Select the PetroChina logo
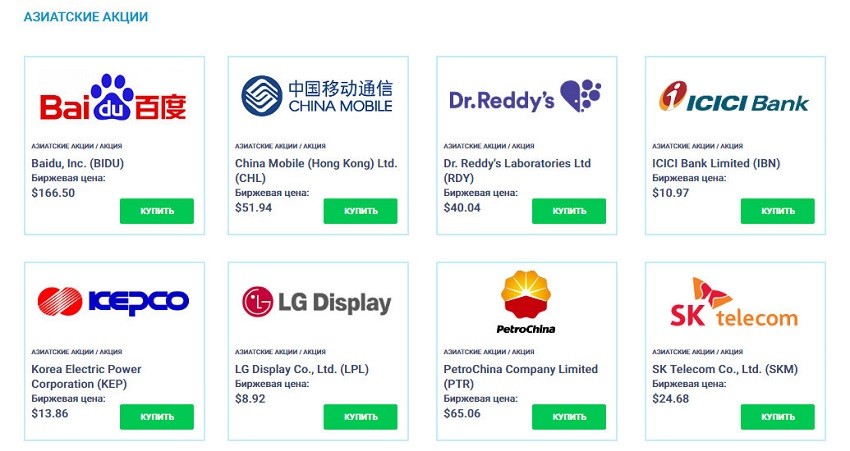The width and height of the screenshot is (850, 451). (x=526, y=302)
